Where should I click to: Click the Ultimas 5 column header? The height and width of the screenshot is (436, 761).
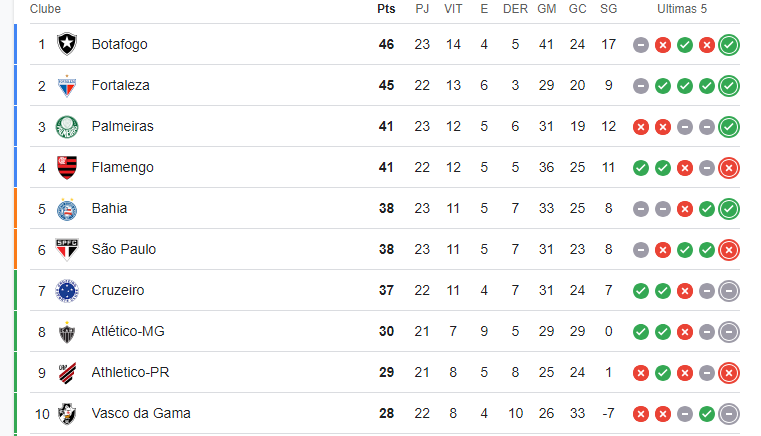tap(682, 9)
